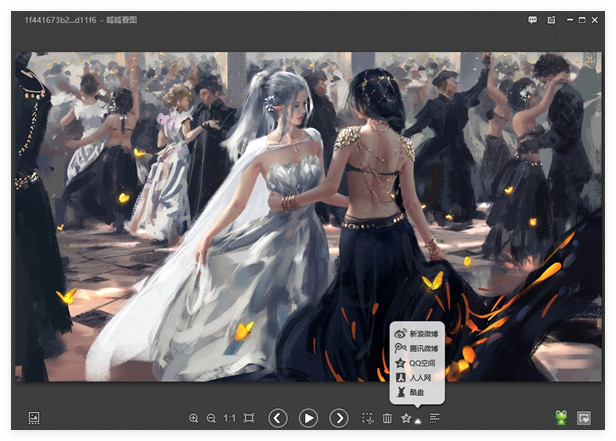Click the screenshot crop selection icon
Image resolution: width=616 pixels, height=441 pixels.
[368, 418]
